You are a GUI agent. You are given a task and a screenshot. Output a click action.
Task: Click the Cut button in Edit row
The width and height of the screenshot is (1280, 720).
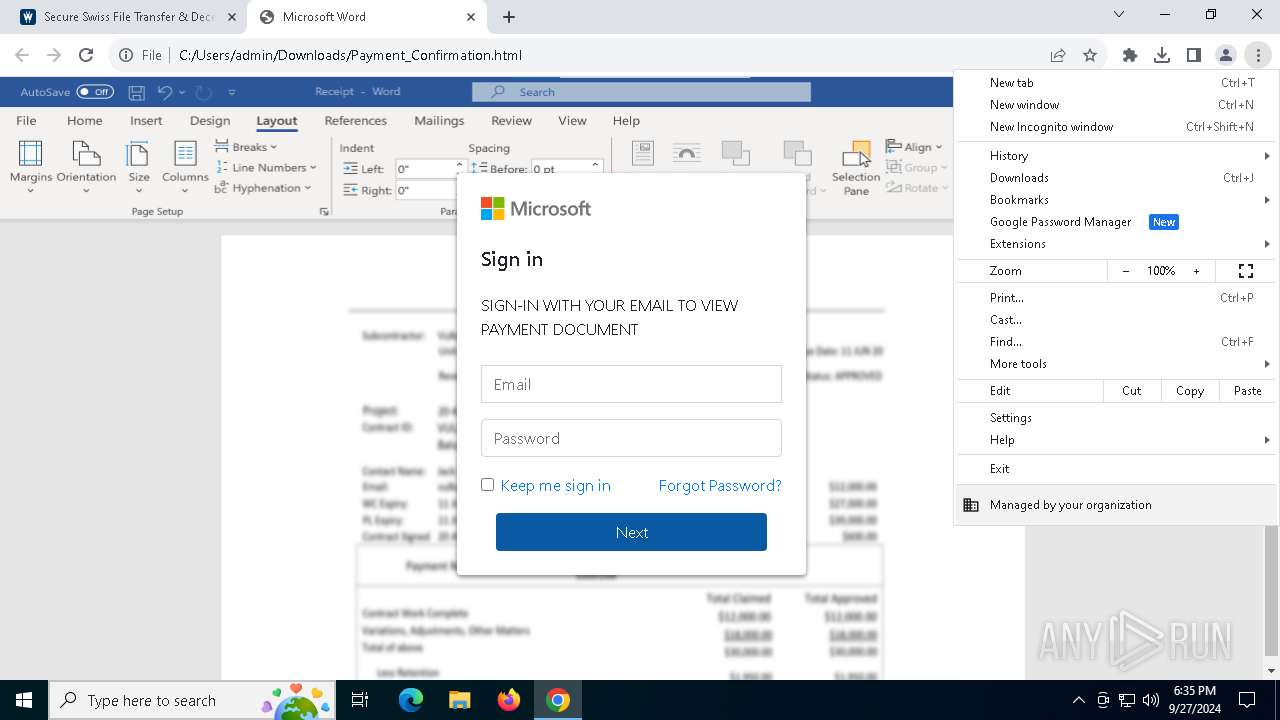(1132, 391)
